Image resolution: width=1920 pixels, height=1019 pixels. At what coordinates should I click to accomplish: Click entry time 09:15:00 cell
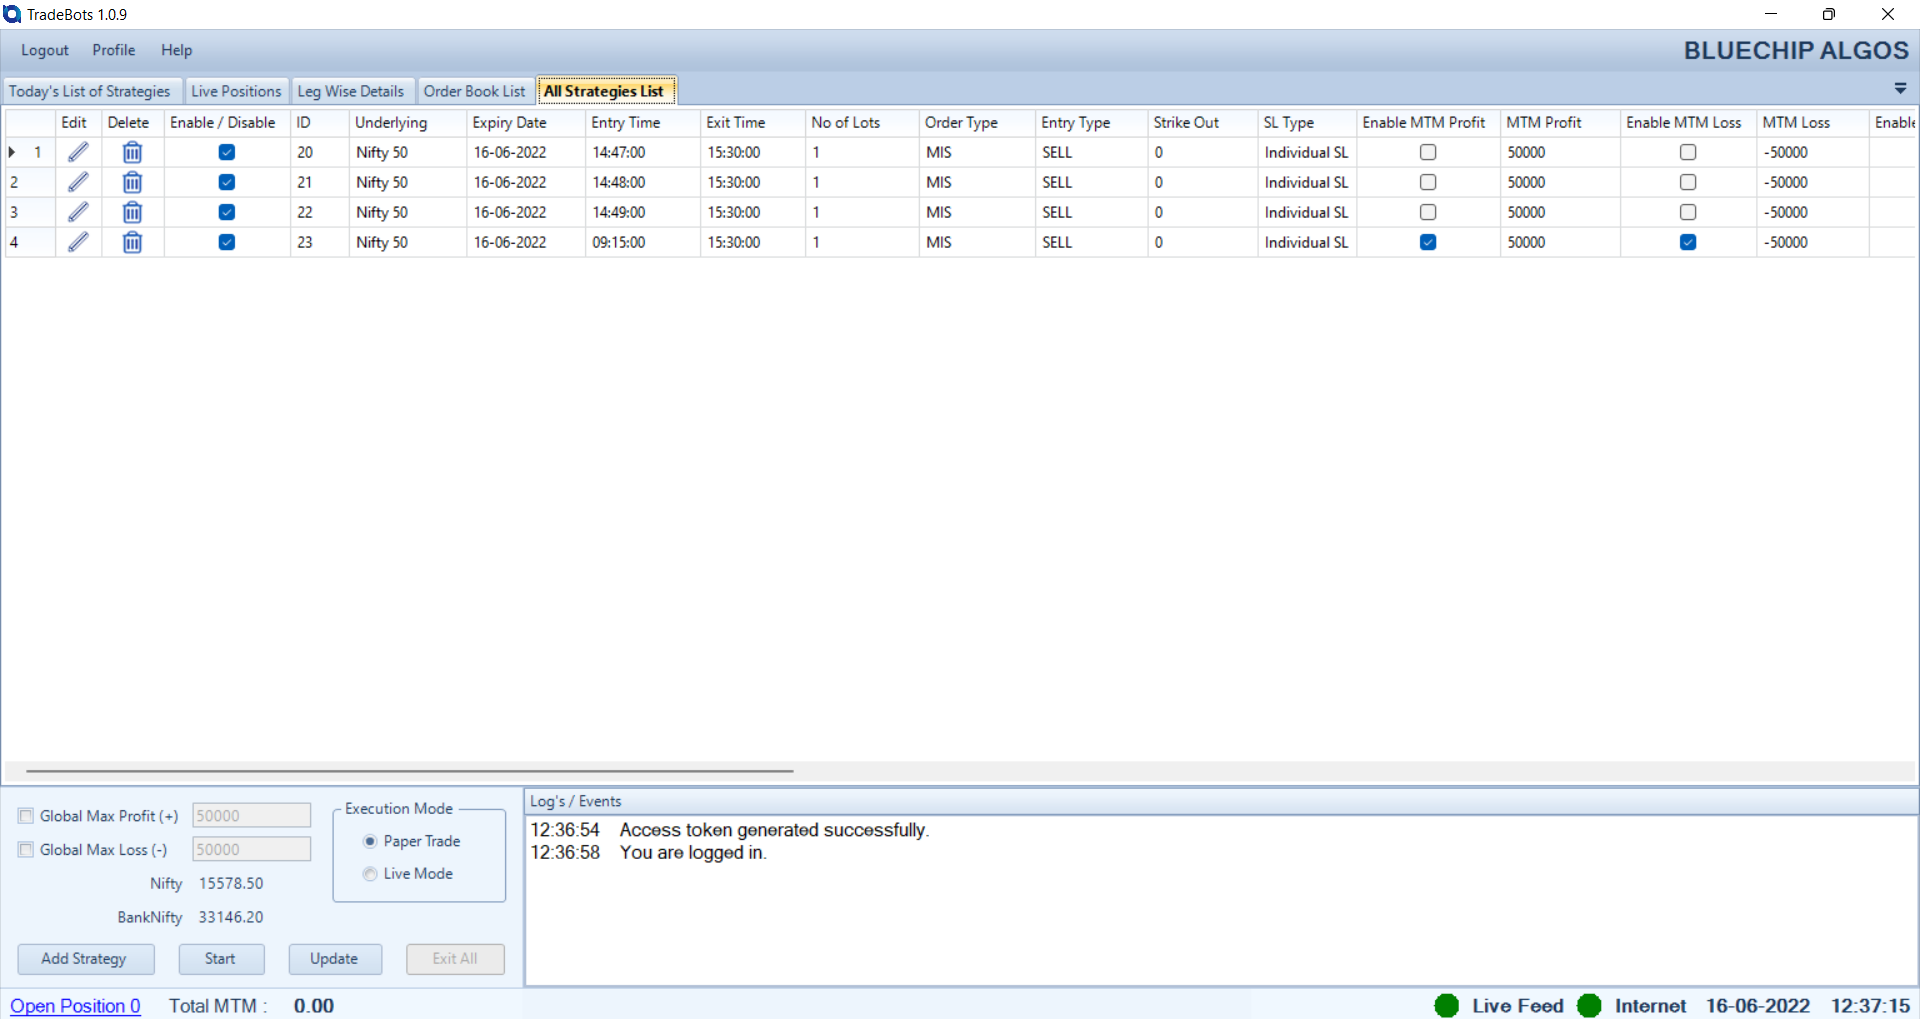[x=642, y=243]
